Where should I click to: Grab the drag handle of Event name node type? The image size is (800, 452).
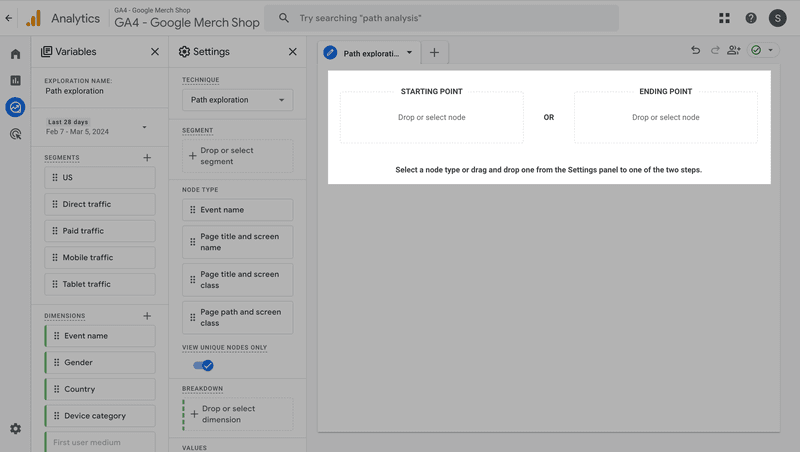[192, 210]
